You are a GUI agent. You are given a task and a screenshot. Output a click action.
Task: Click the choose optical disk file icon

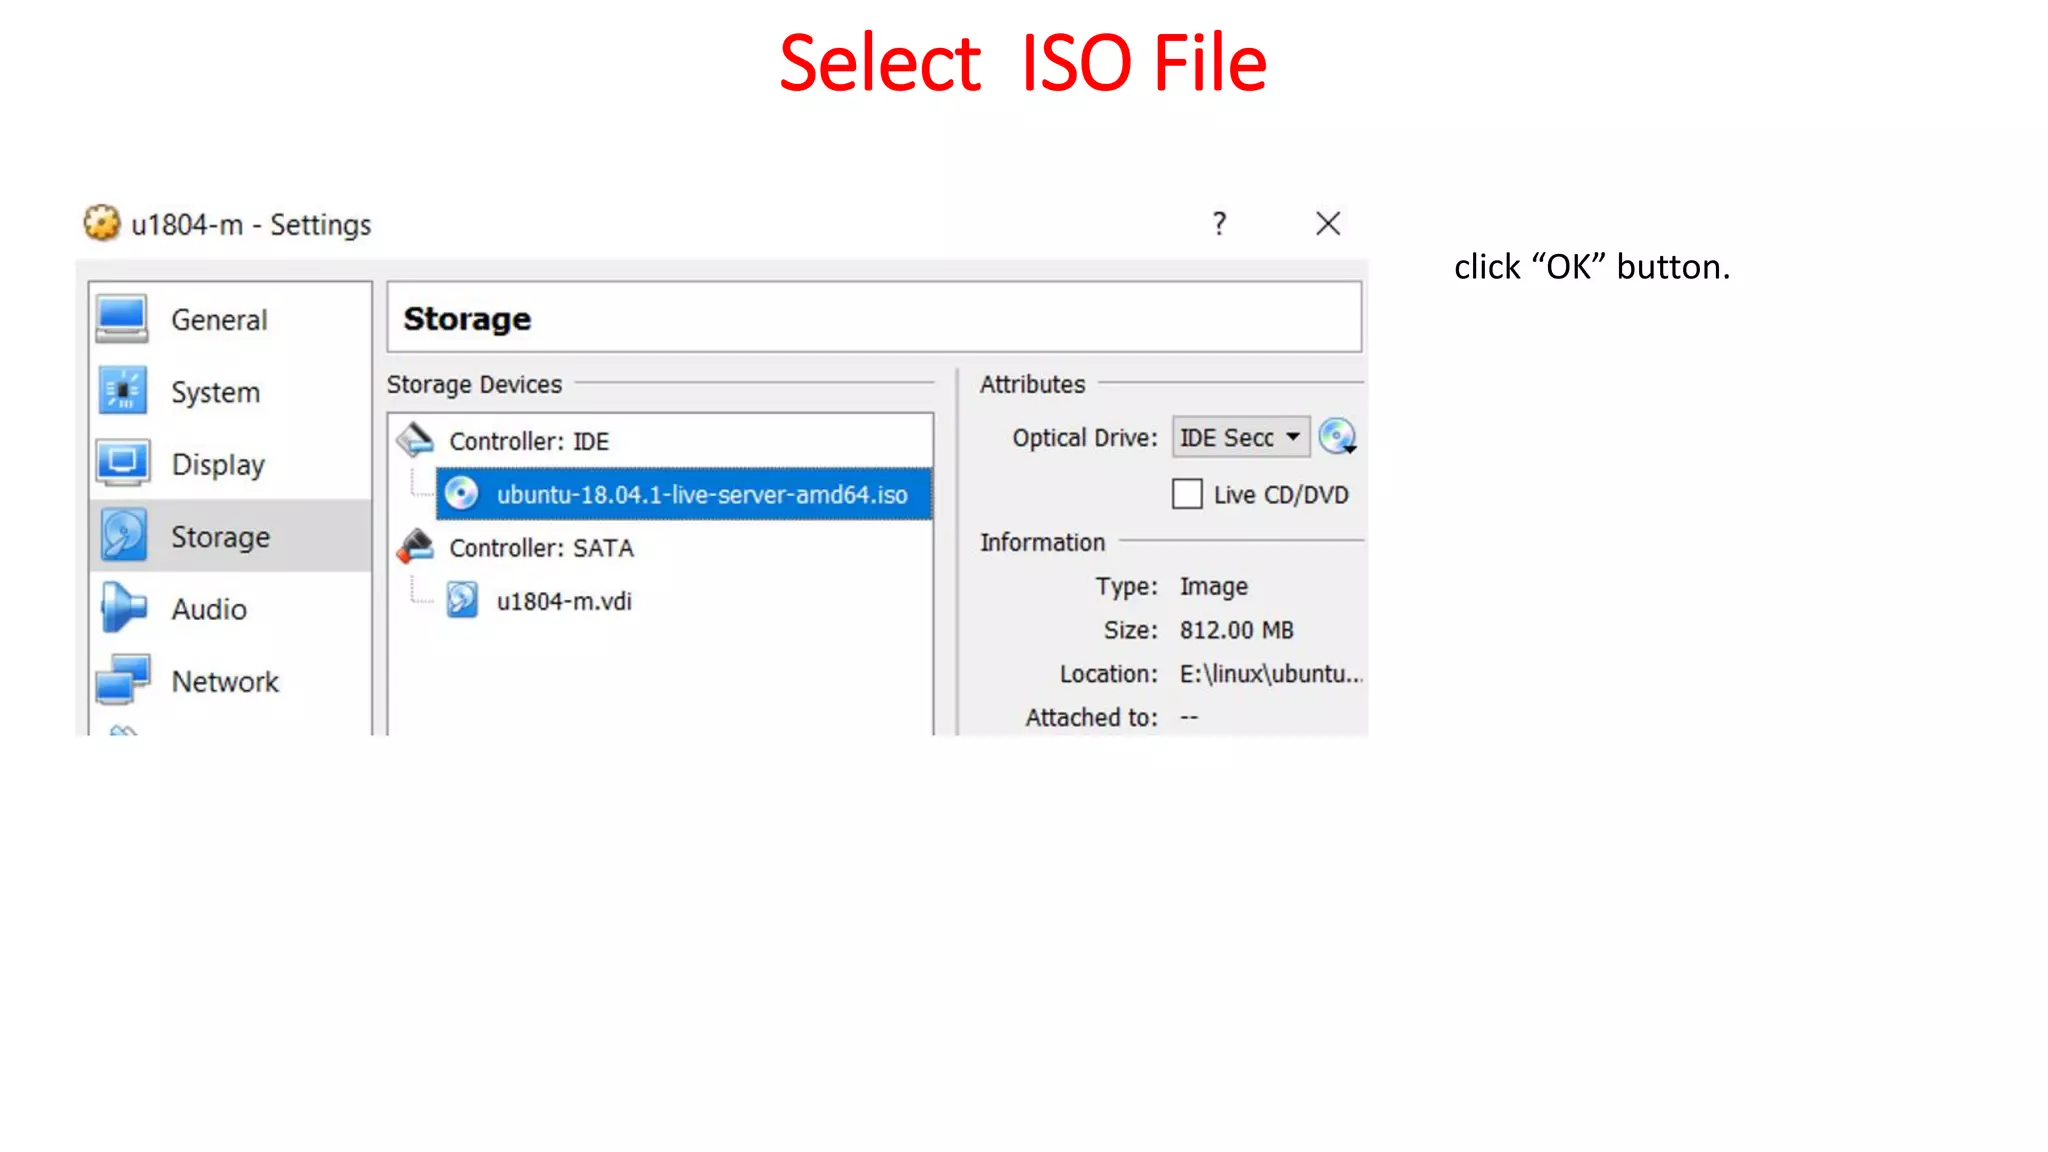tap(1337, 437)
